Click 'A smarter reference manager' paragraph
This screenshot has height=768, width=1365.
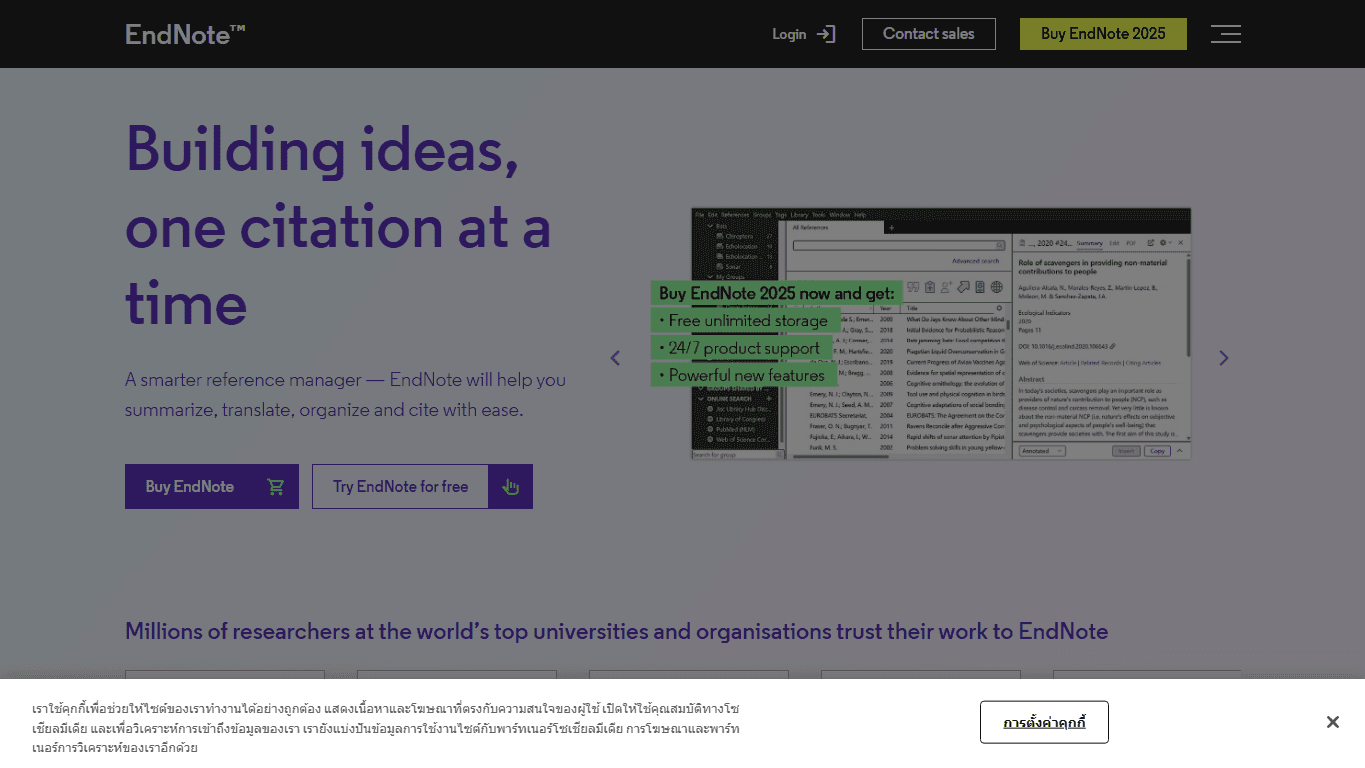(345, 395)
